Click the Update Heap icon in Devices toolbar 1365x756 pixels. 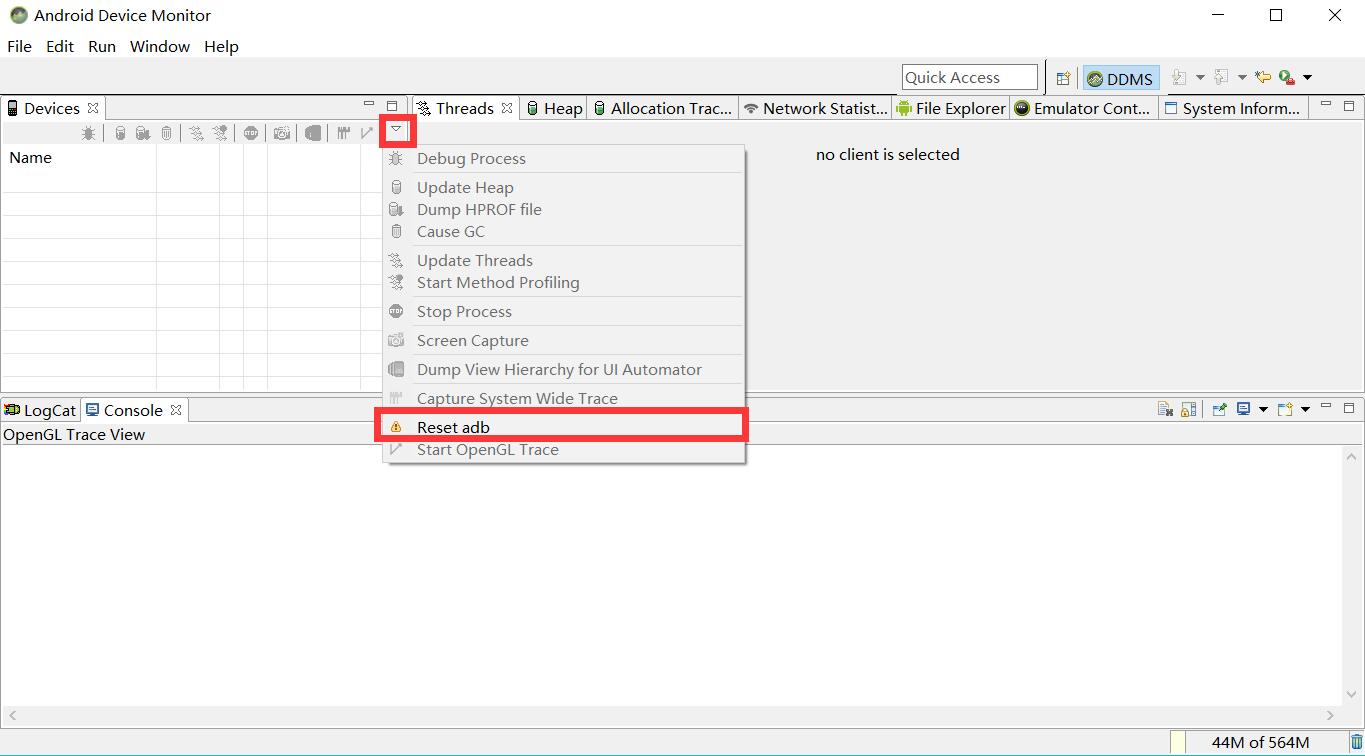point(120,133)
